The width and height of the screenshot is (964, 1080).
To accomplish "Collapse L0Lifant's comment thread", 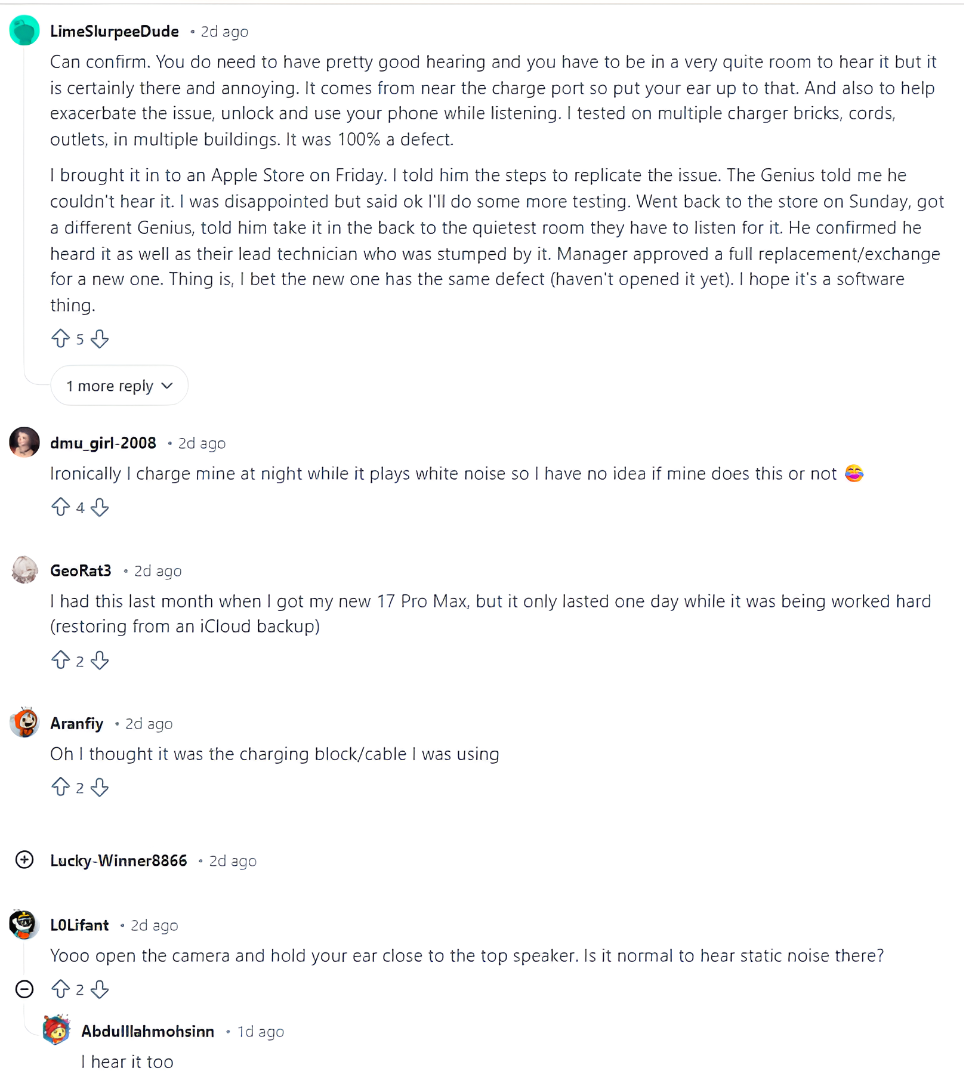I will pos(25,990).
